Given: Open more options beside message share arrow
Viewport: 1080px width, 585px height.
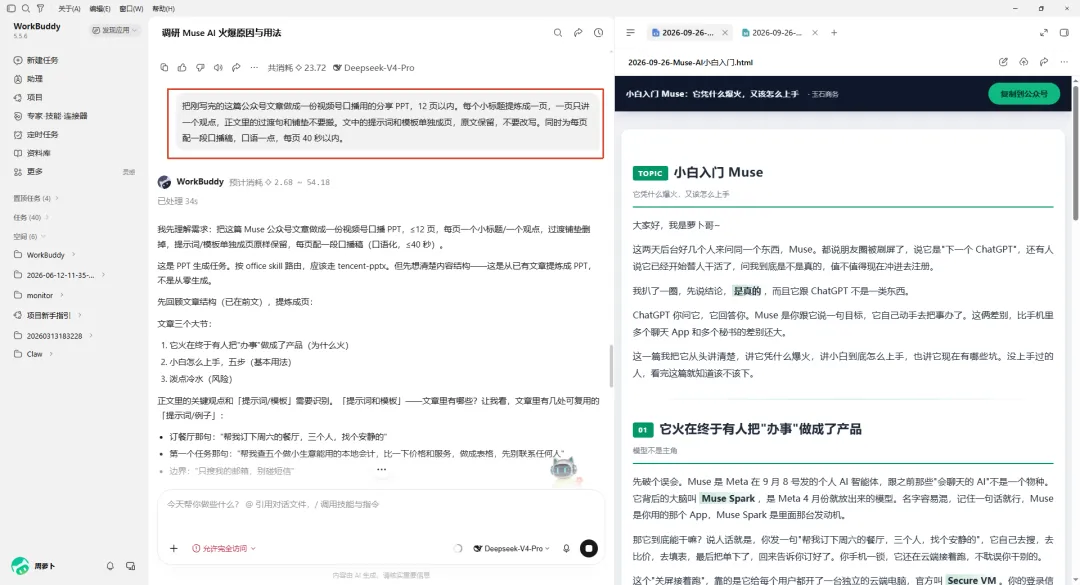Looking at the screenshot, I should click(254, 68).
